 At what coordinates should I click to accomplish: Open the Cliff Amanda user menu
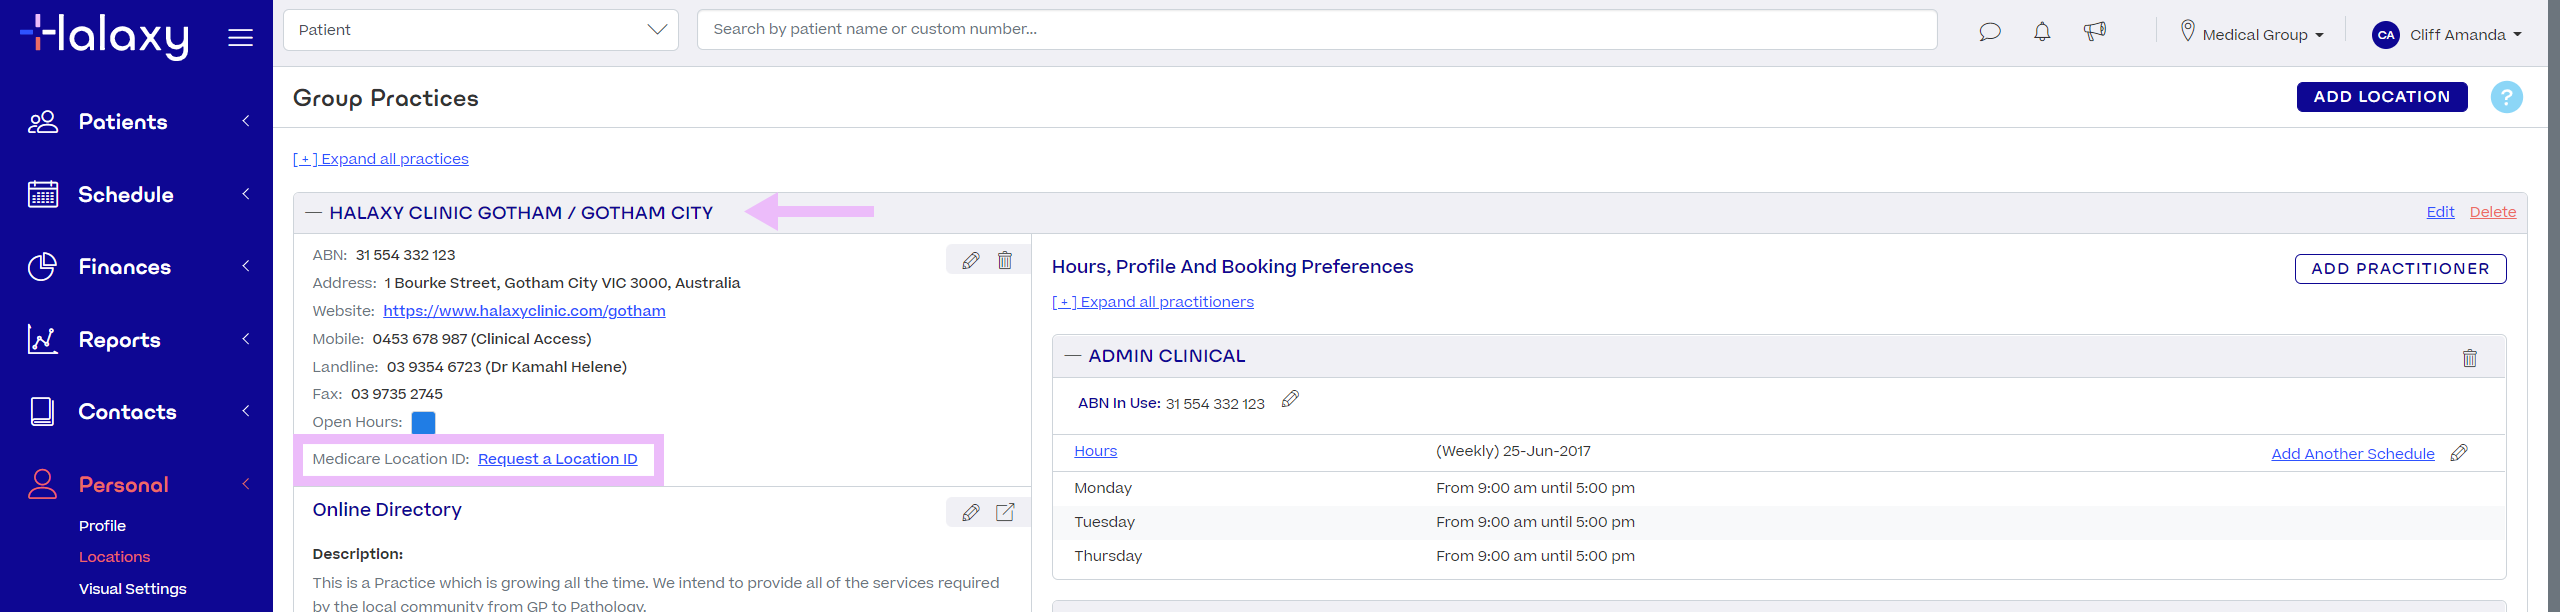click(2465, 35)
